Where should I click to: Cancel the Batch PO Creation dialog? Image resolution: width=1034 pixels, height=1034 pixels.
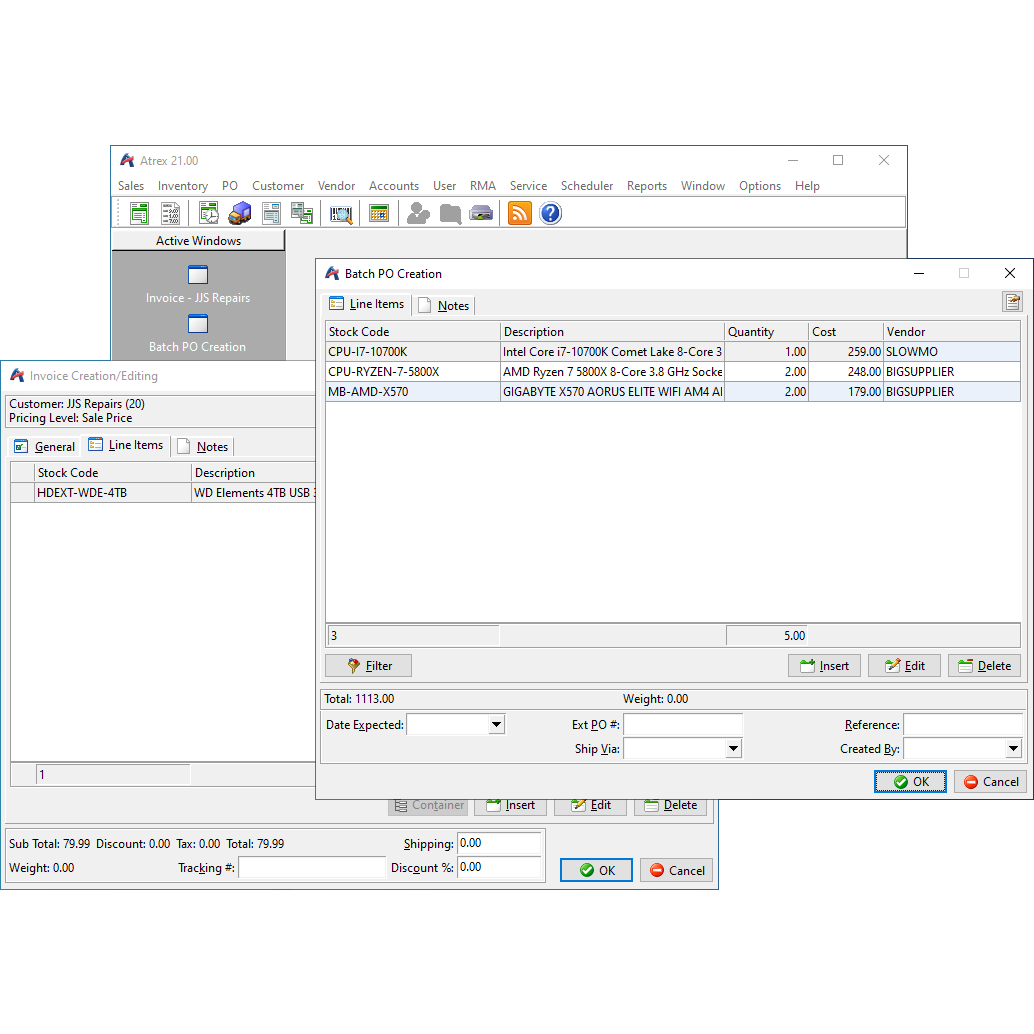tap(990, 781)
